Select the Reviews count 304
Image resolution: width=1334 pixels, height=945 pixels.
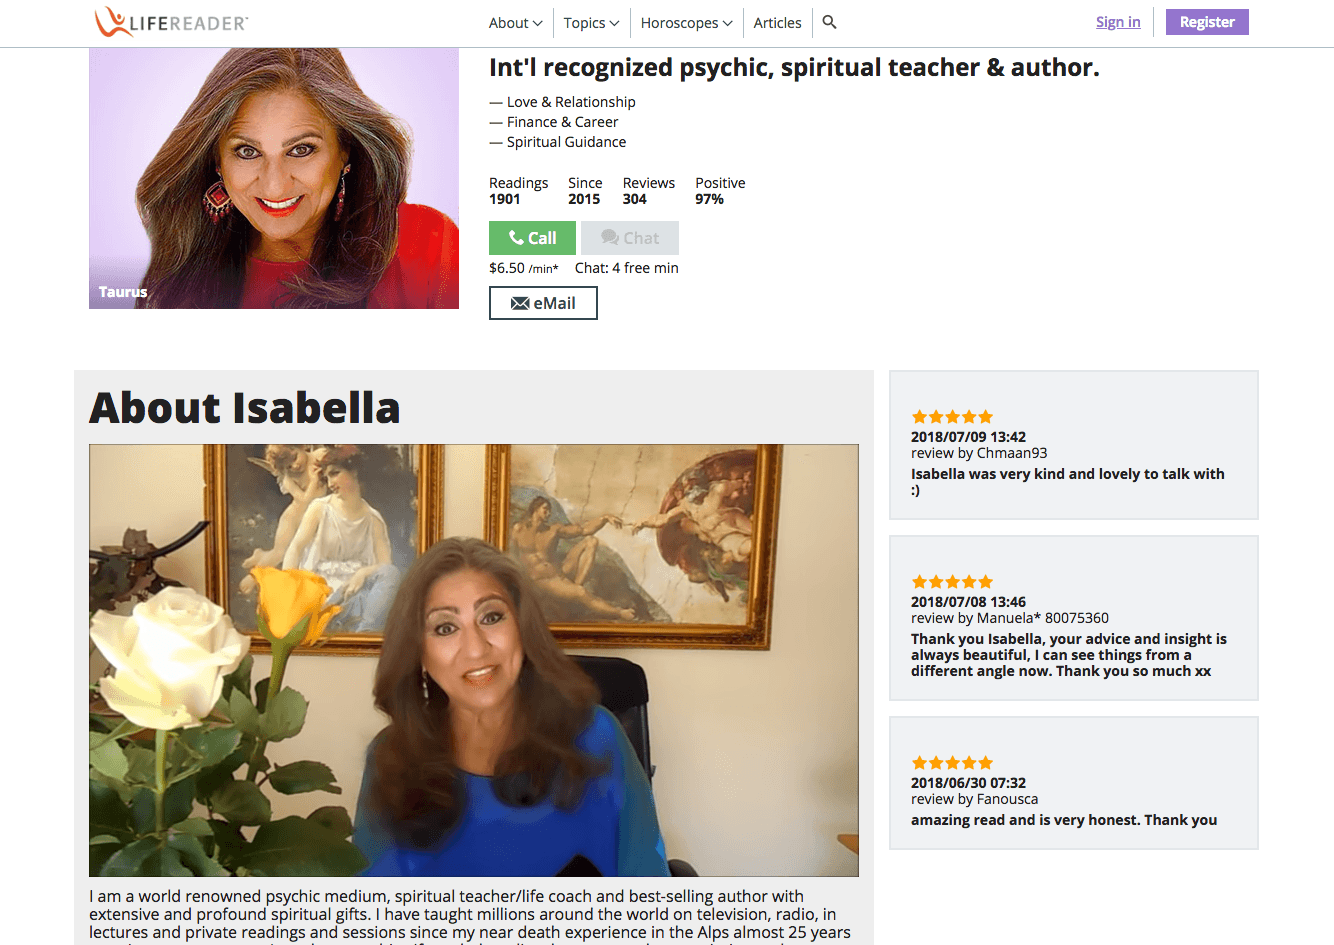[x=635, y=199]
